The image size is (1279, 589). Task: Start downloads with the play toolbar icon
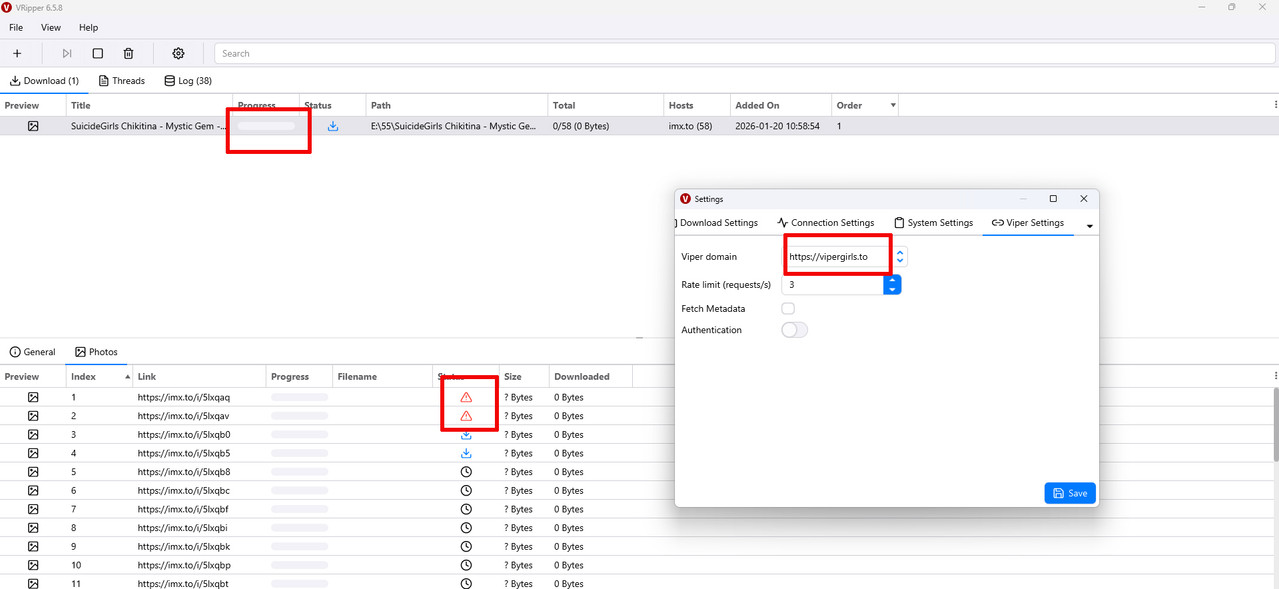point(67,53)
